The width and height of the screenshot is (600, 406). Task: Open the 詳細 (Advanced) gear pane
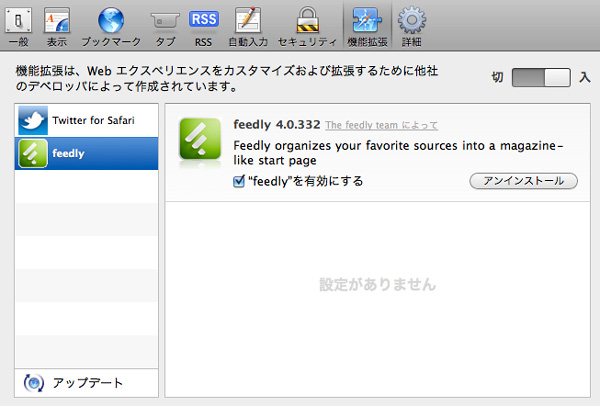coord(411,26)
